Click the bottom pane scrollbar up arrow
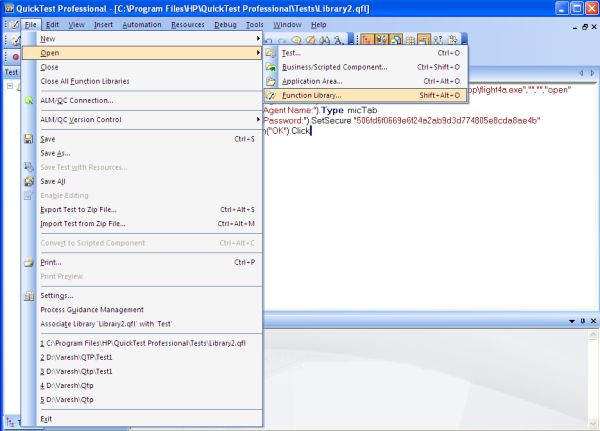This screenshot has height=431, width=600. (x=593, y=335)
